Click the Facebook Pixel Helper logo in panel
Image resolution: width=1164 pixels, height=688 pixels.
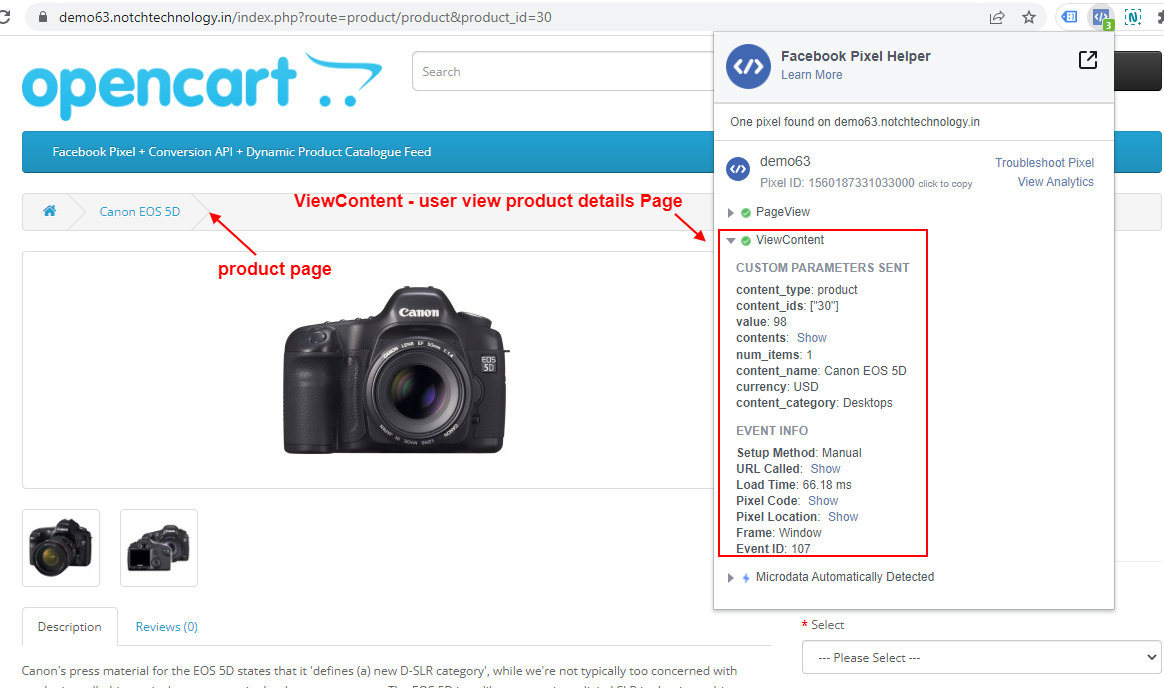748,66
